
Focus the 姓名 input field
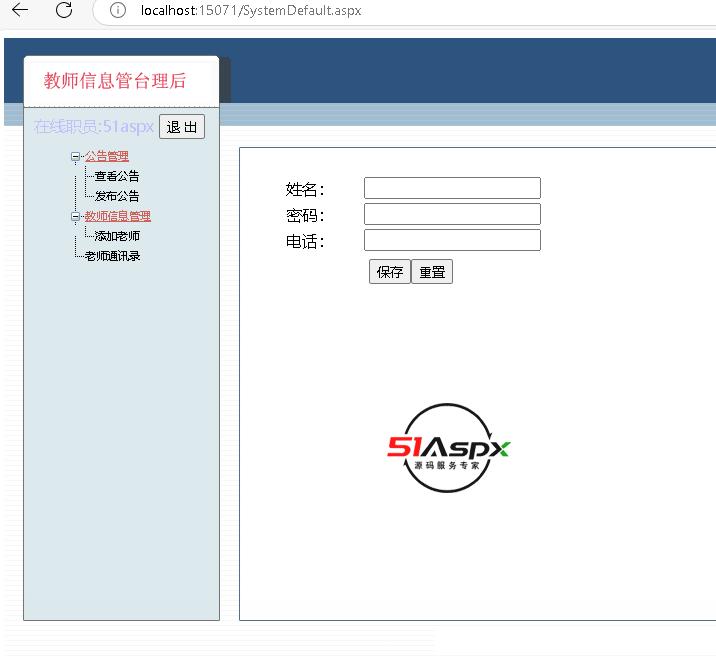click(x=452, y=188)
